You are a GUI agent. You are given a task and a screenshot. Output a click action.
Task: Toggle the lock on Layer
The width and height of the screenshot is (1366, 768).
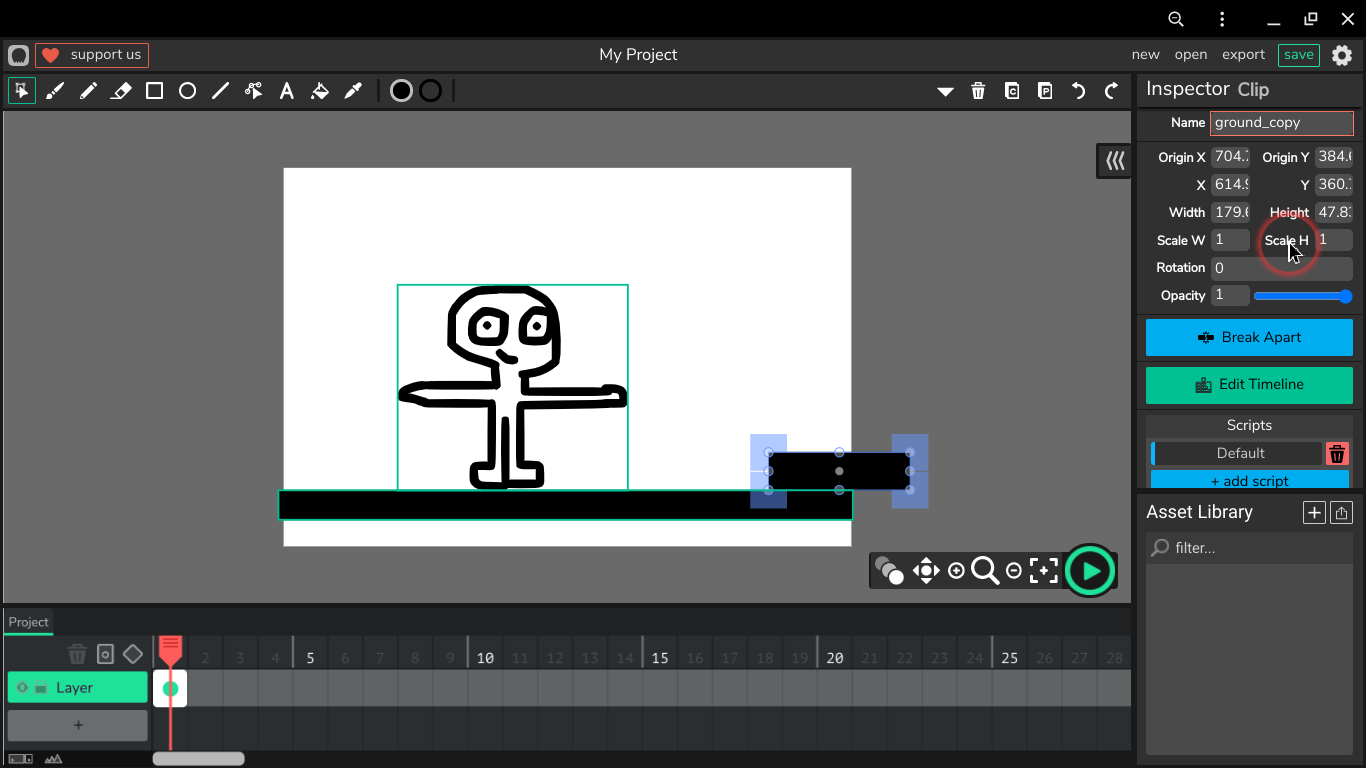click(x=41, y=688)
